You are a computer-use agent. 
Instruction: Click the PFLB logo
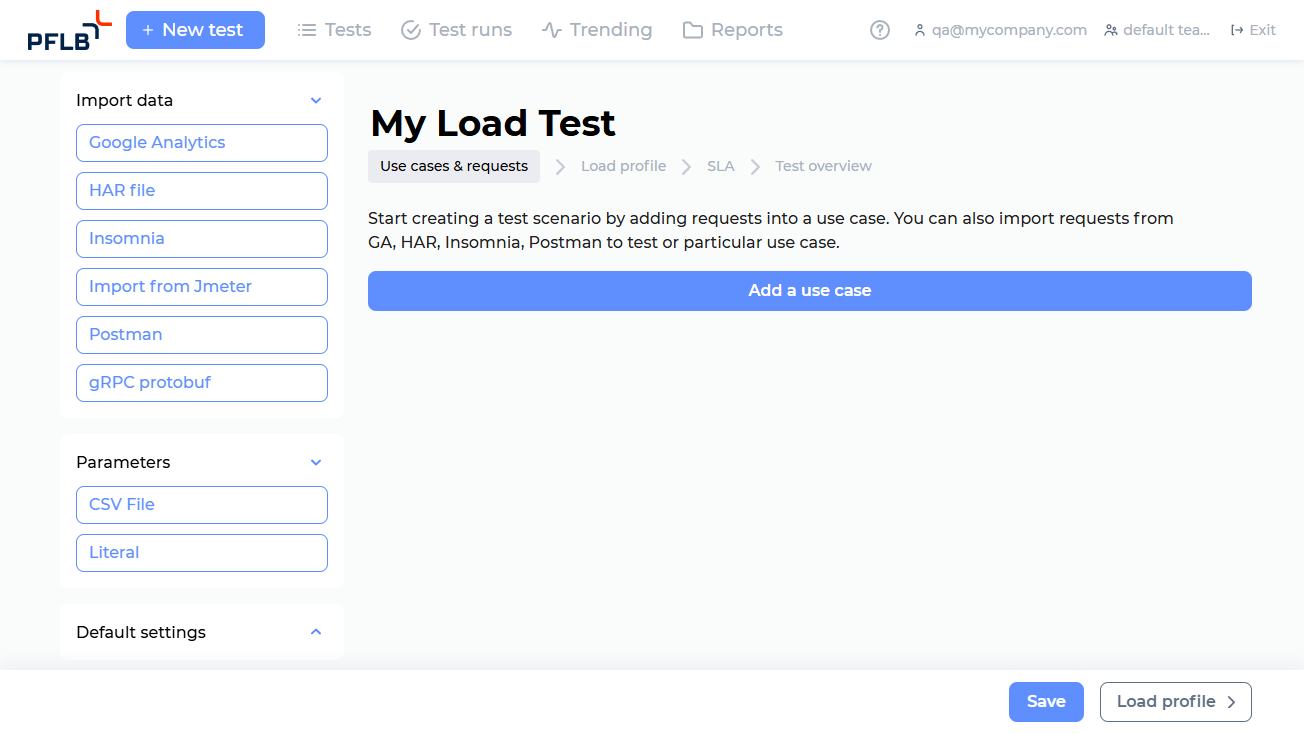(x=67, y=30)
